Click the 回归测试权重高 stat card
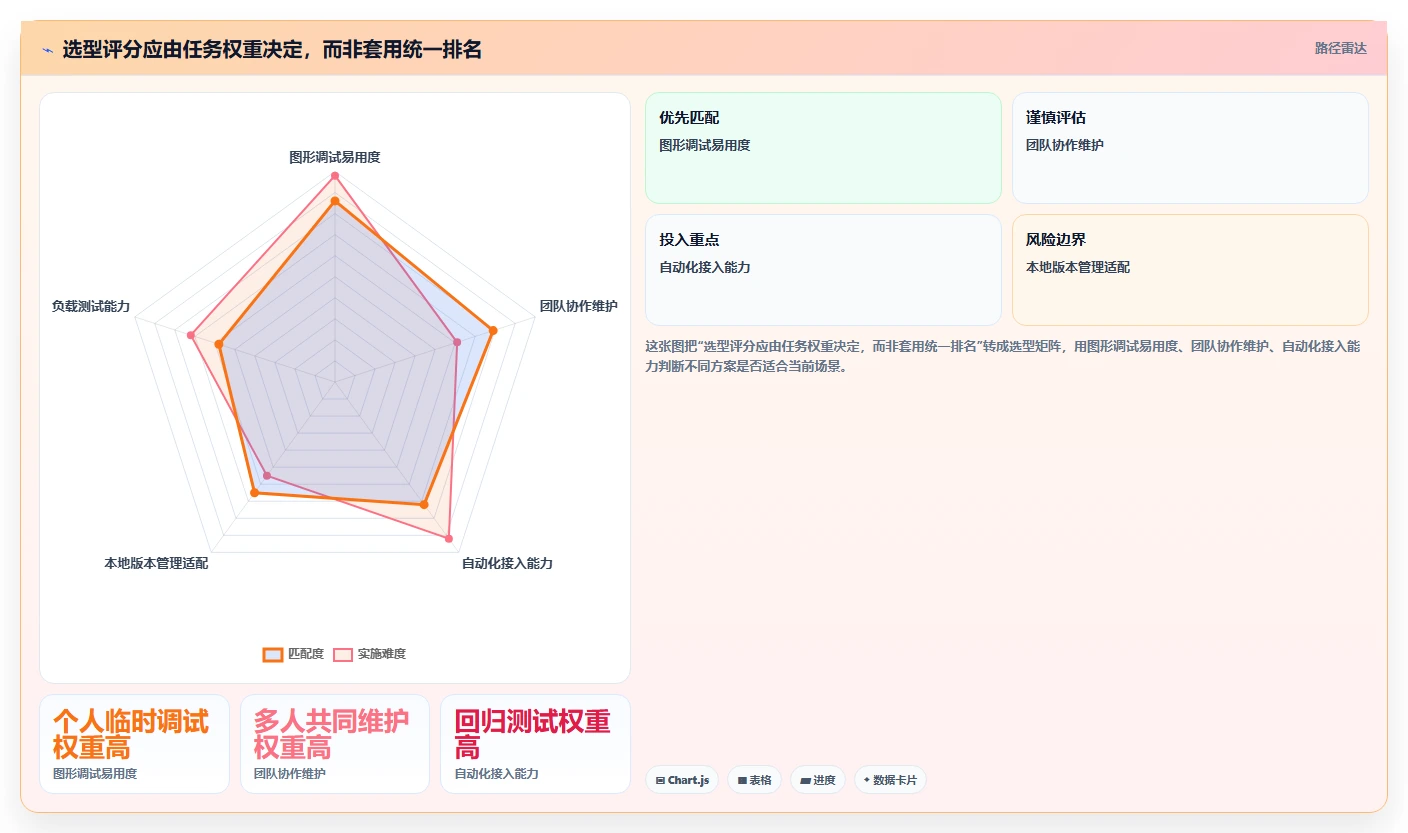Image resolution: width=1408 pixels, height=833 pixels. click(535, 744)
